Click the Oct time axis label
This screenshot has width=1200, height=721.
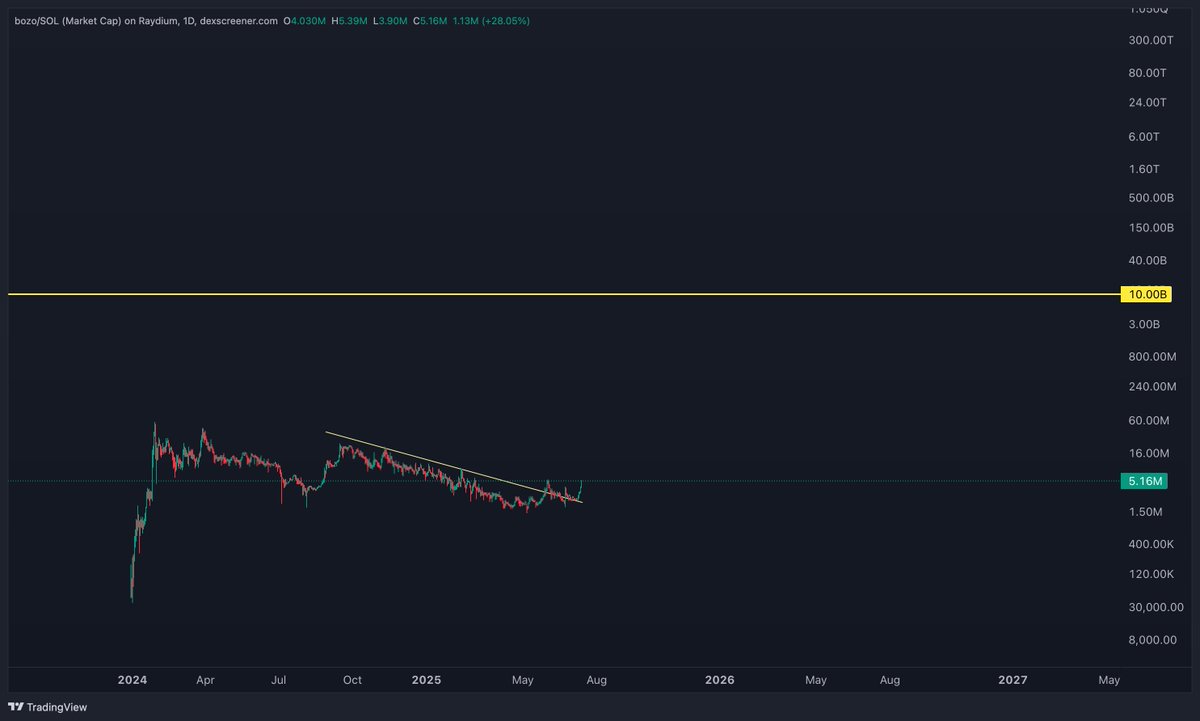point(352,680)
